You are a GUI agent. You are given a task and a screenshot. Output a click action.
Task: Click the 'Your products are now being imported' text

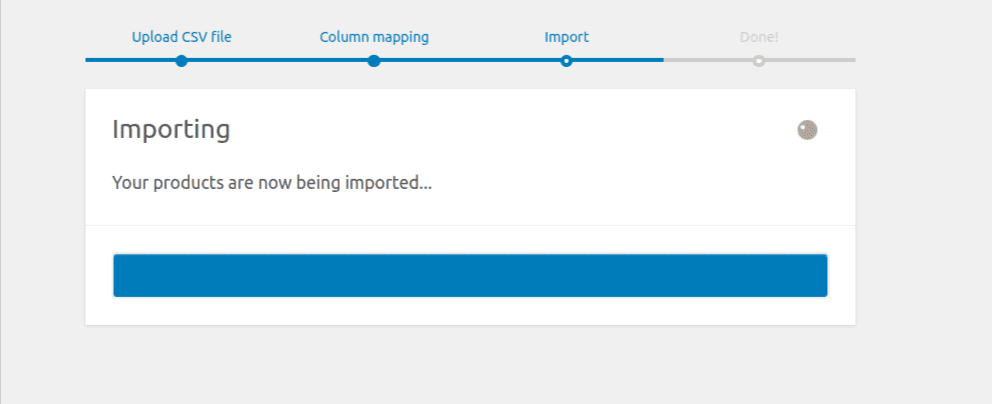[272, 183]
